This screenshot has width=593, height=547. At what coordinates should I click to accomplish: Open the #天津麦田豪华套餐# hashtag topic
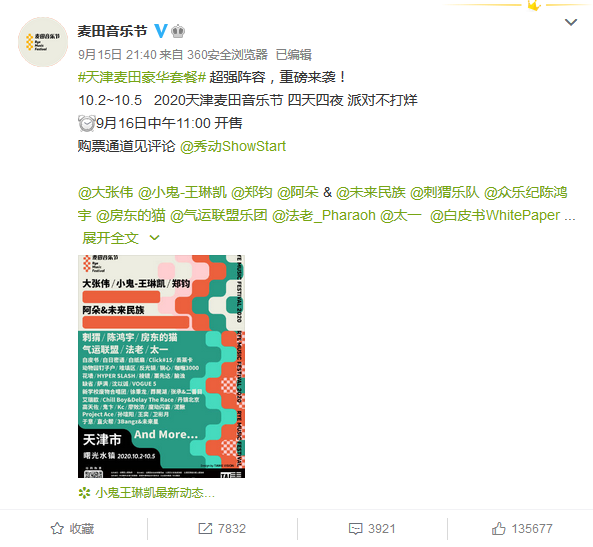point(142,77)
